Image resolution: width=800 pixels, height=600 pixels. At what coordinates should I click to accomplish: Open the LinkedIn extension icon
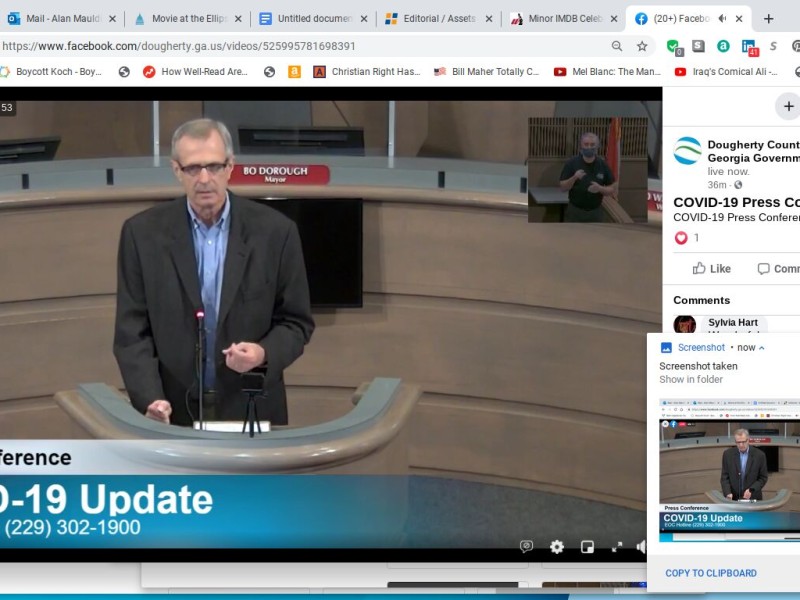(749, 47)
